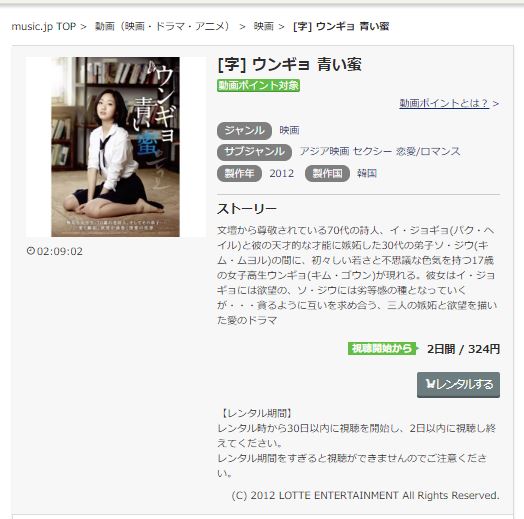Open the アジア映画 subgenre link
The image size is (524, 519).
(x=324, y=152)
